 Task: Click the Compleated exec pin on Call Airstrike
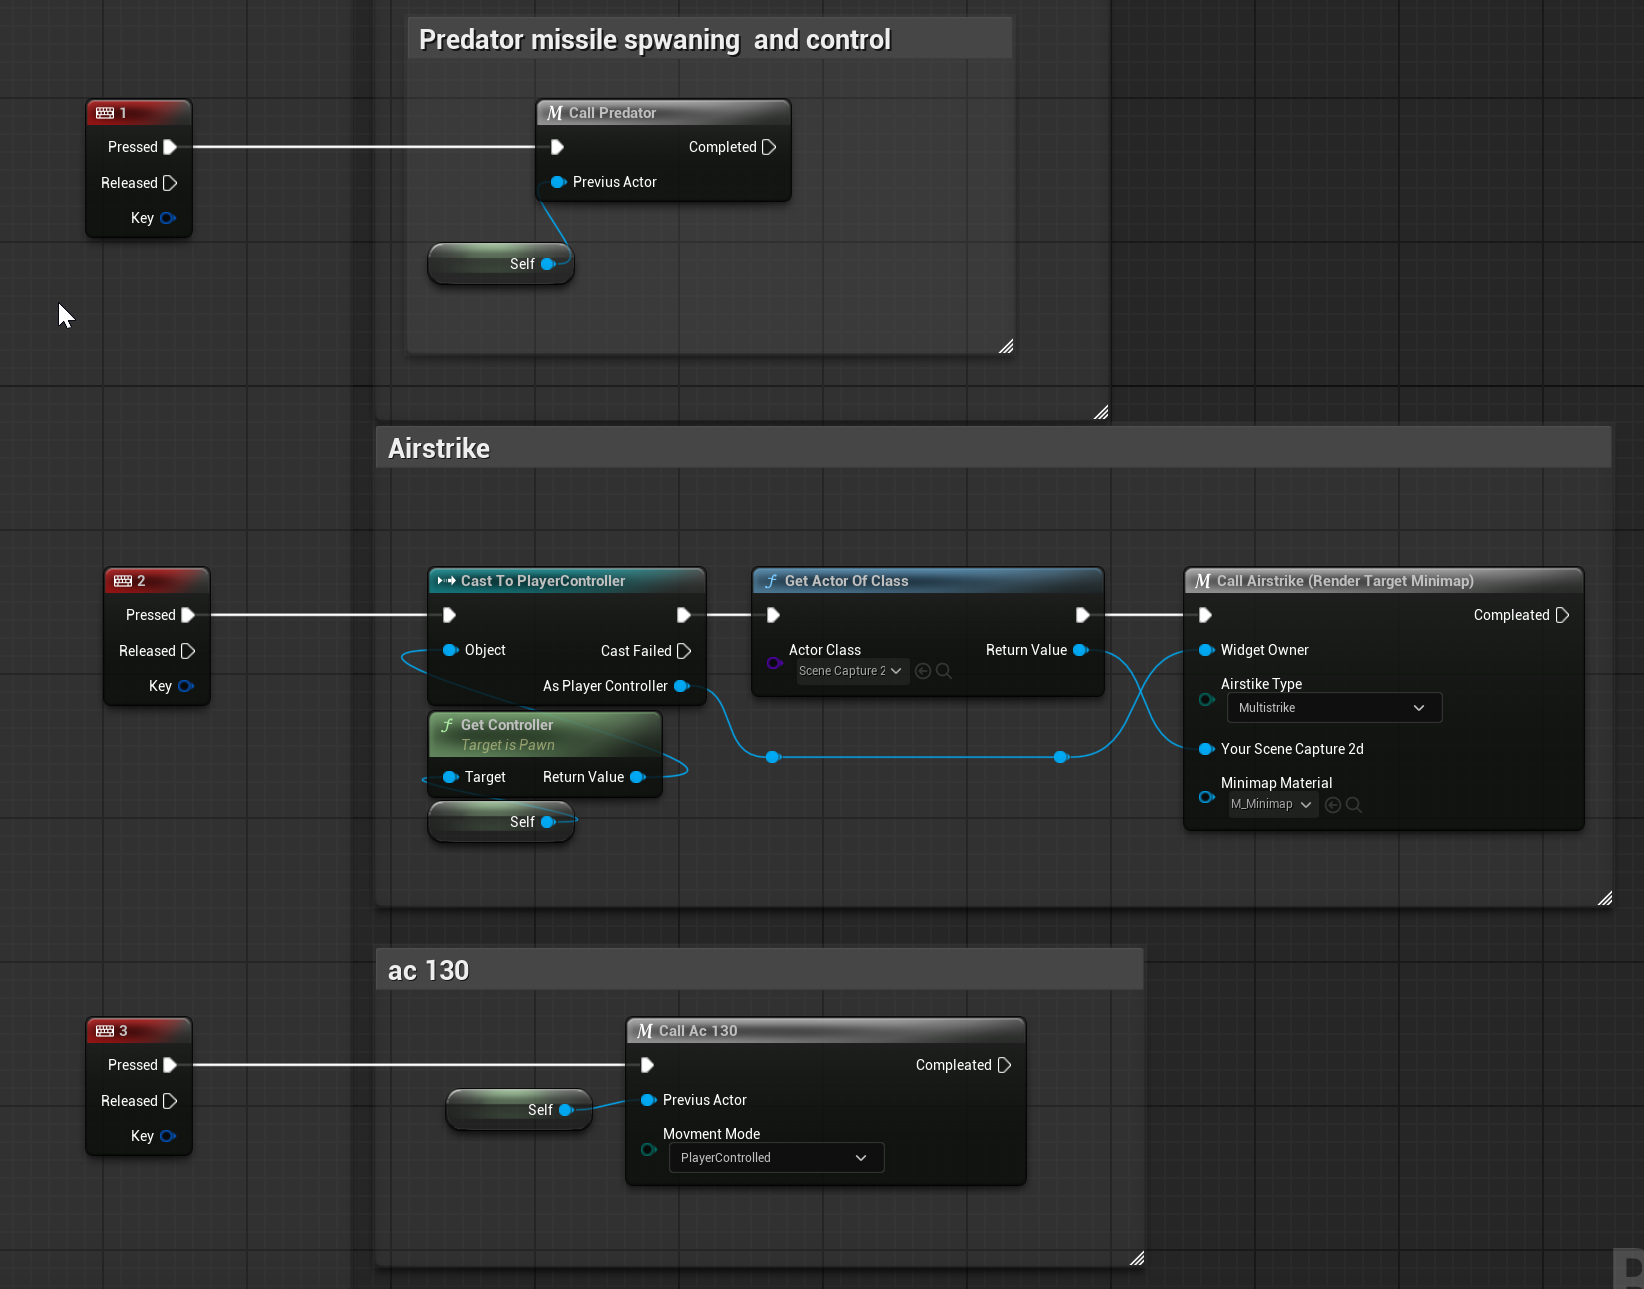(x=1563, y=615)
